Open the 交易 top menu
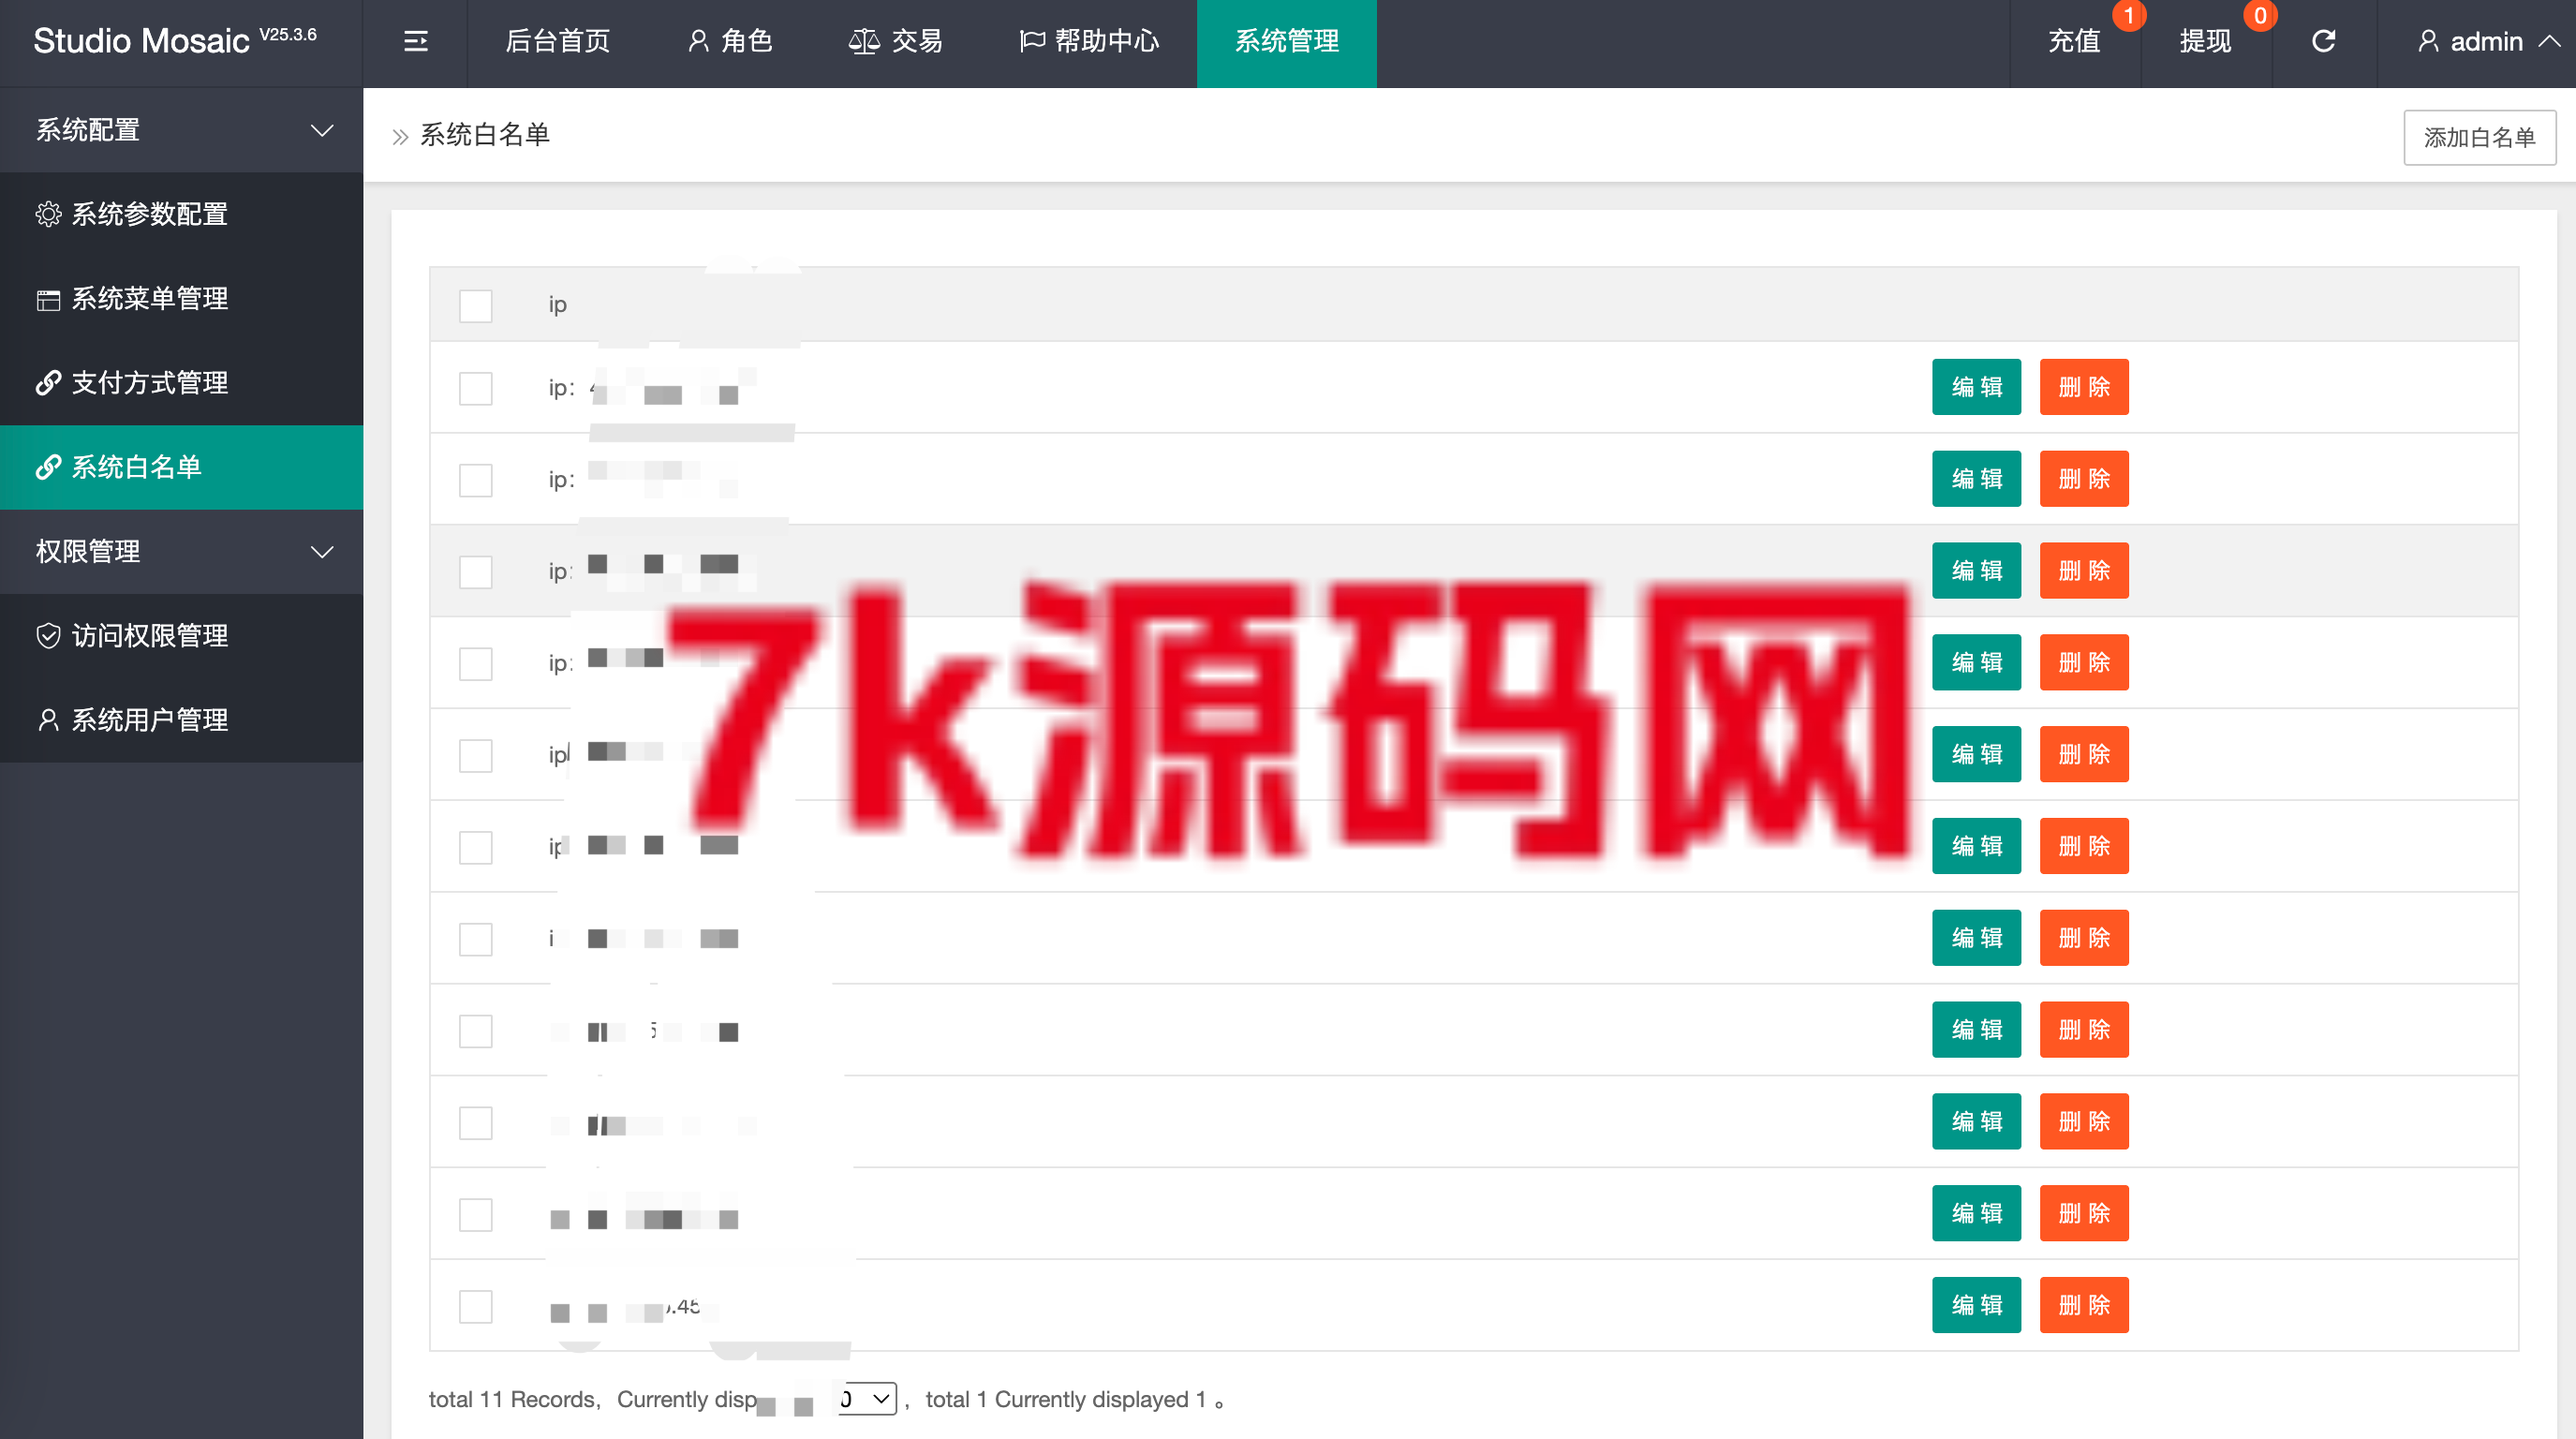The width and height of the screenshot is (2576, 1439). (x=895, y=41)
